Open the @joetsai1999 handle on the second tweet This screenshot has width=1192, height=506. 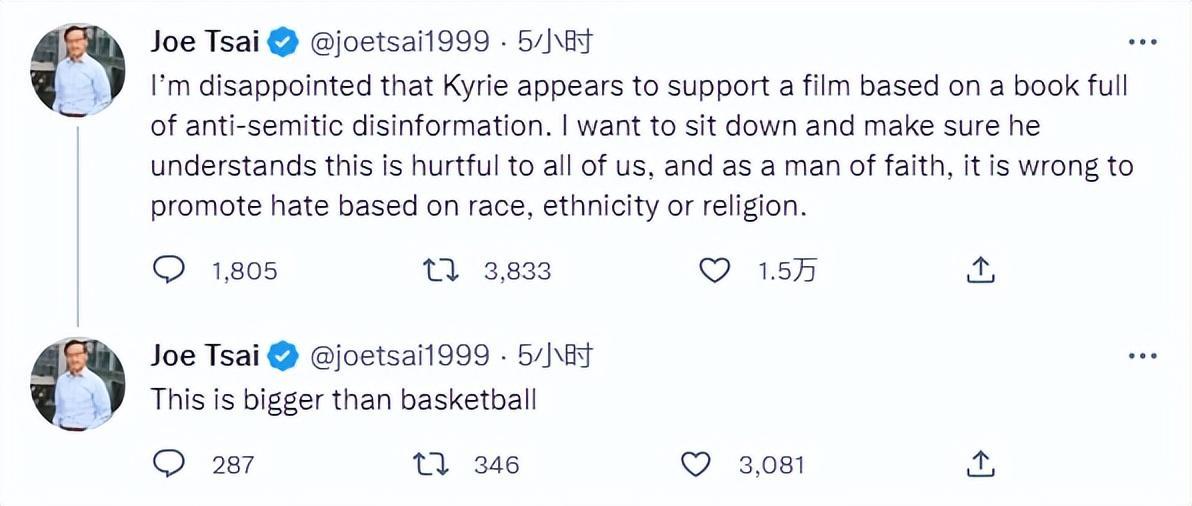402,355
